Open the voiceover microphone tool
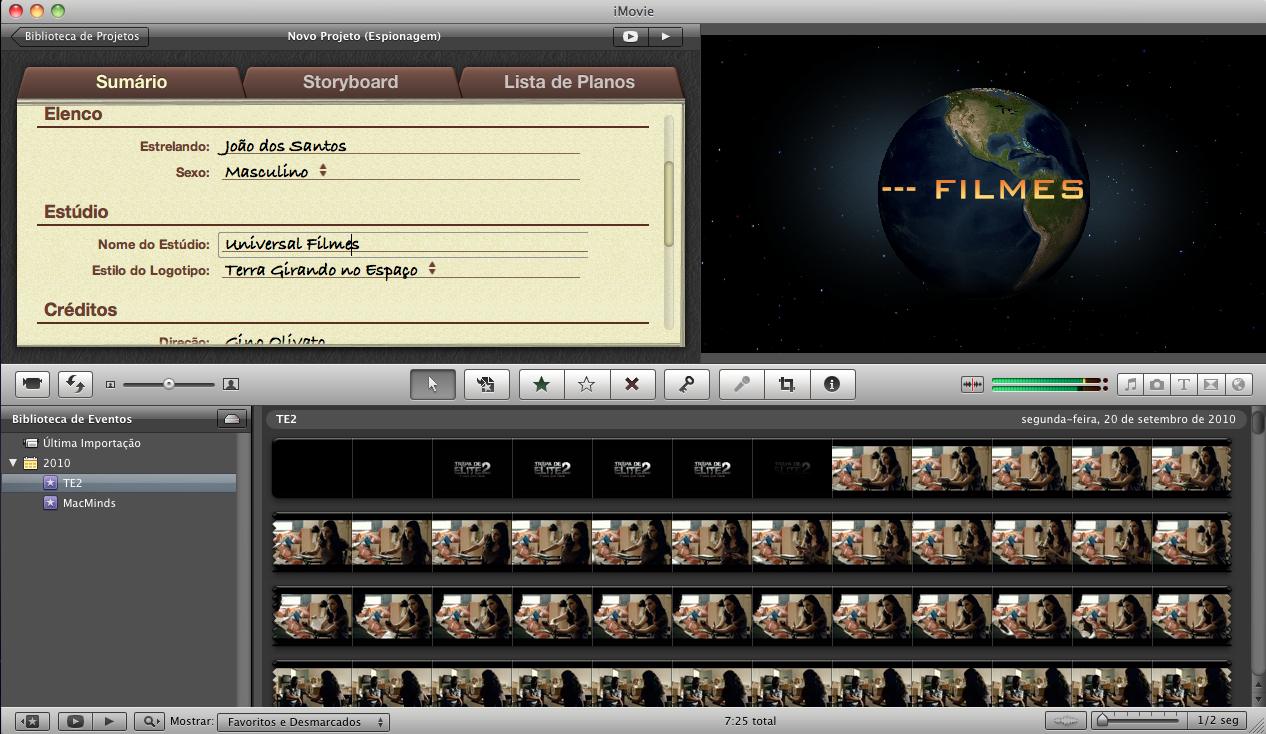 point(742,384)
